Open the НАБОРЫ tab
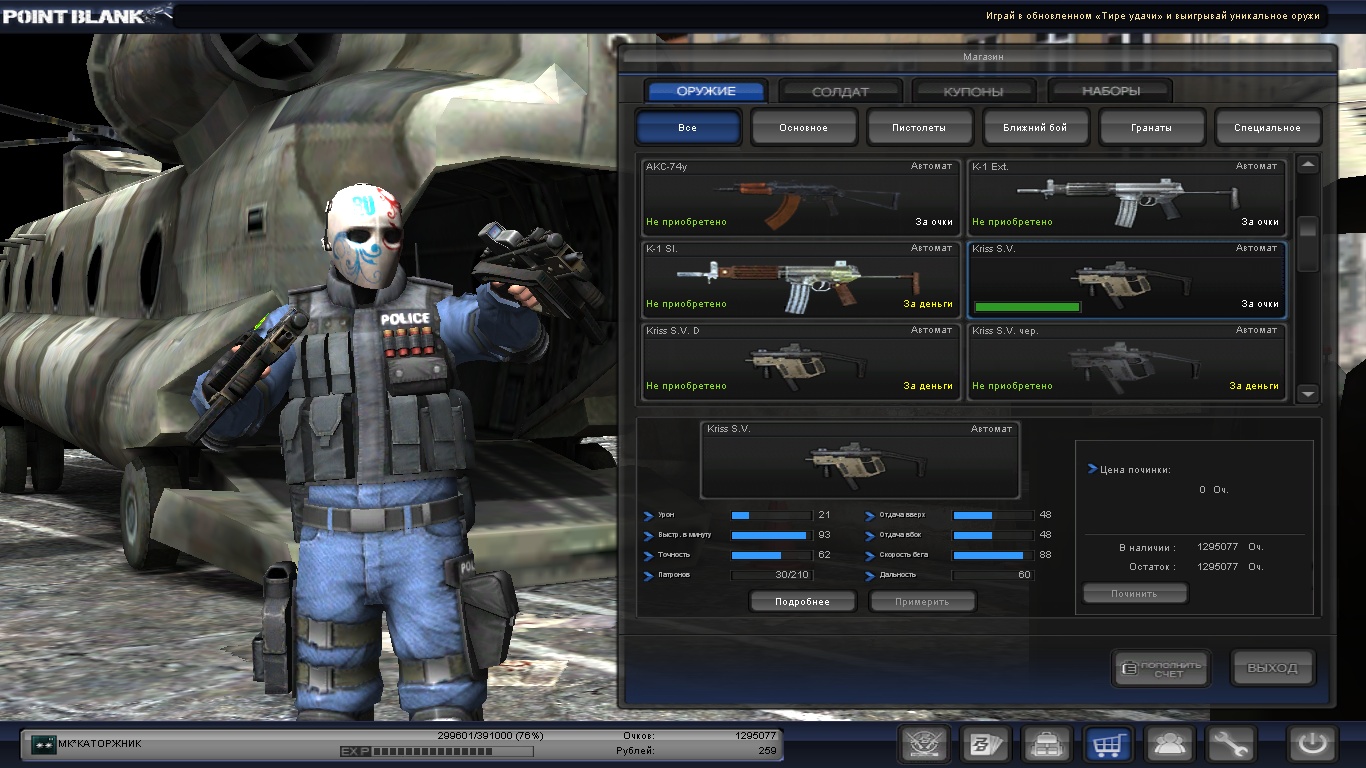Image resolution: width=1366 pixels, height=768 pixels. pos(1111,91)
